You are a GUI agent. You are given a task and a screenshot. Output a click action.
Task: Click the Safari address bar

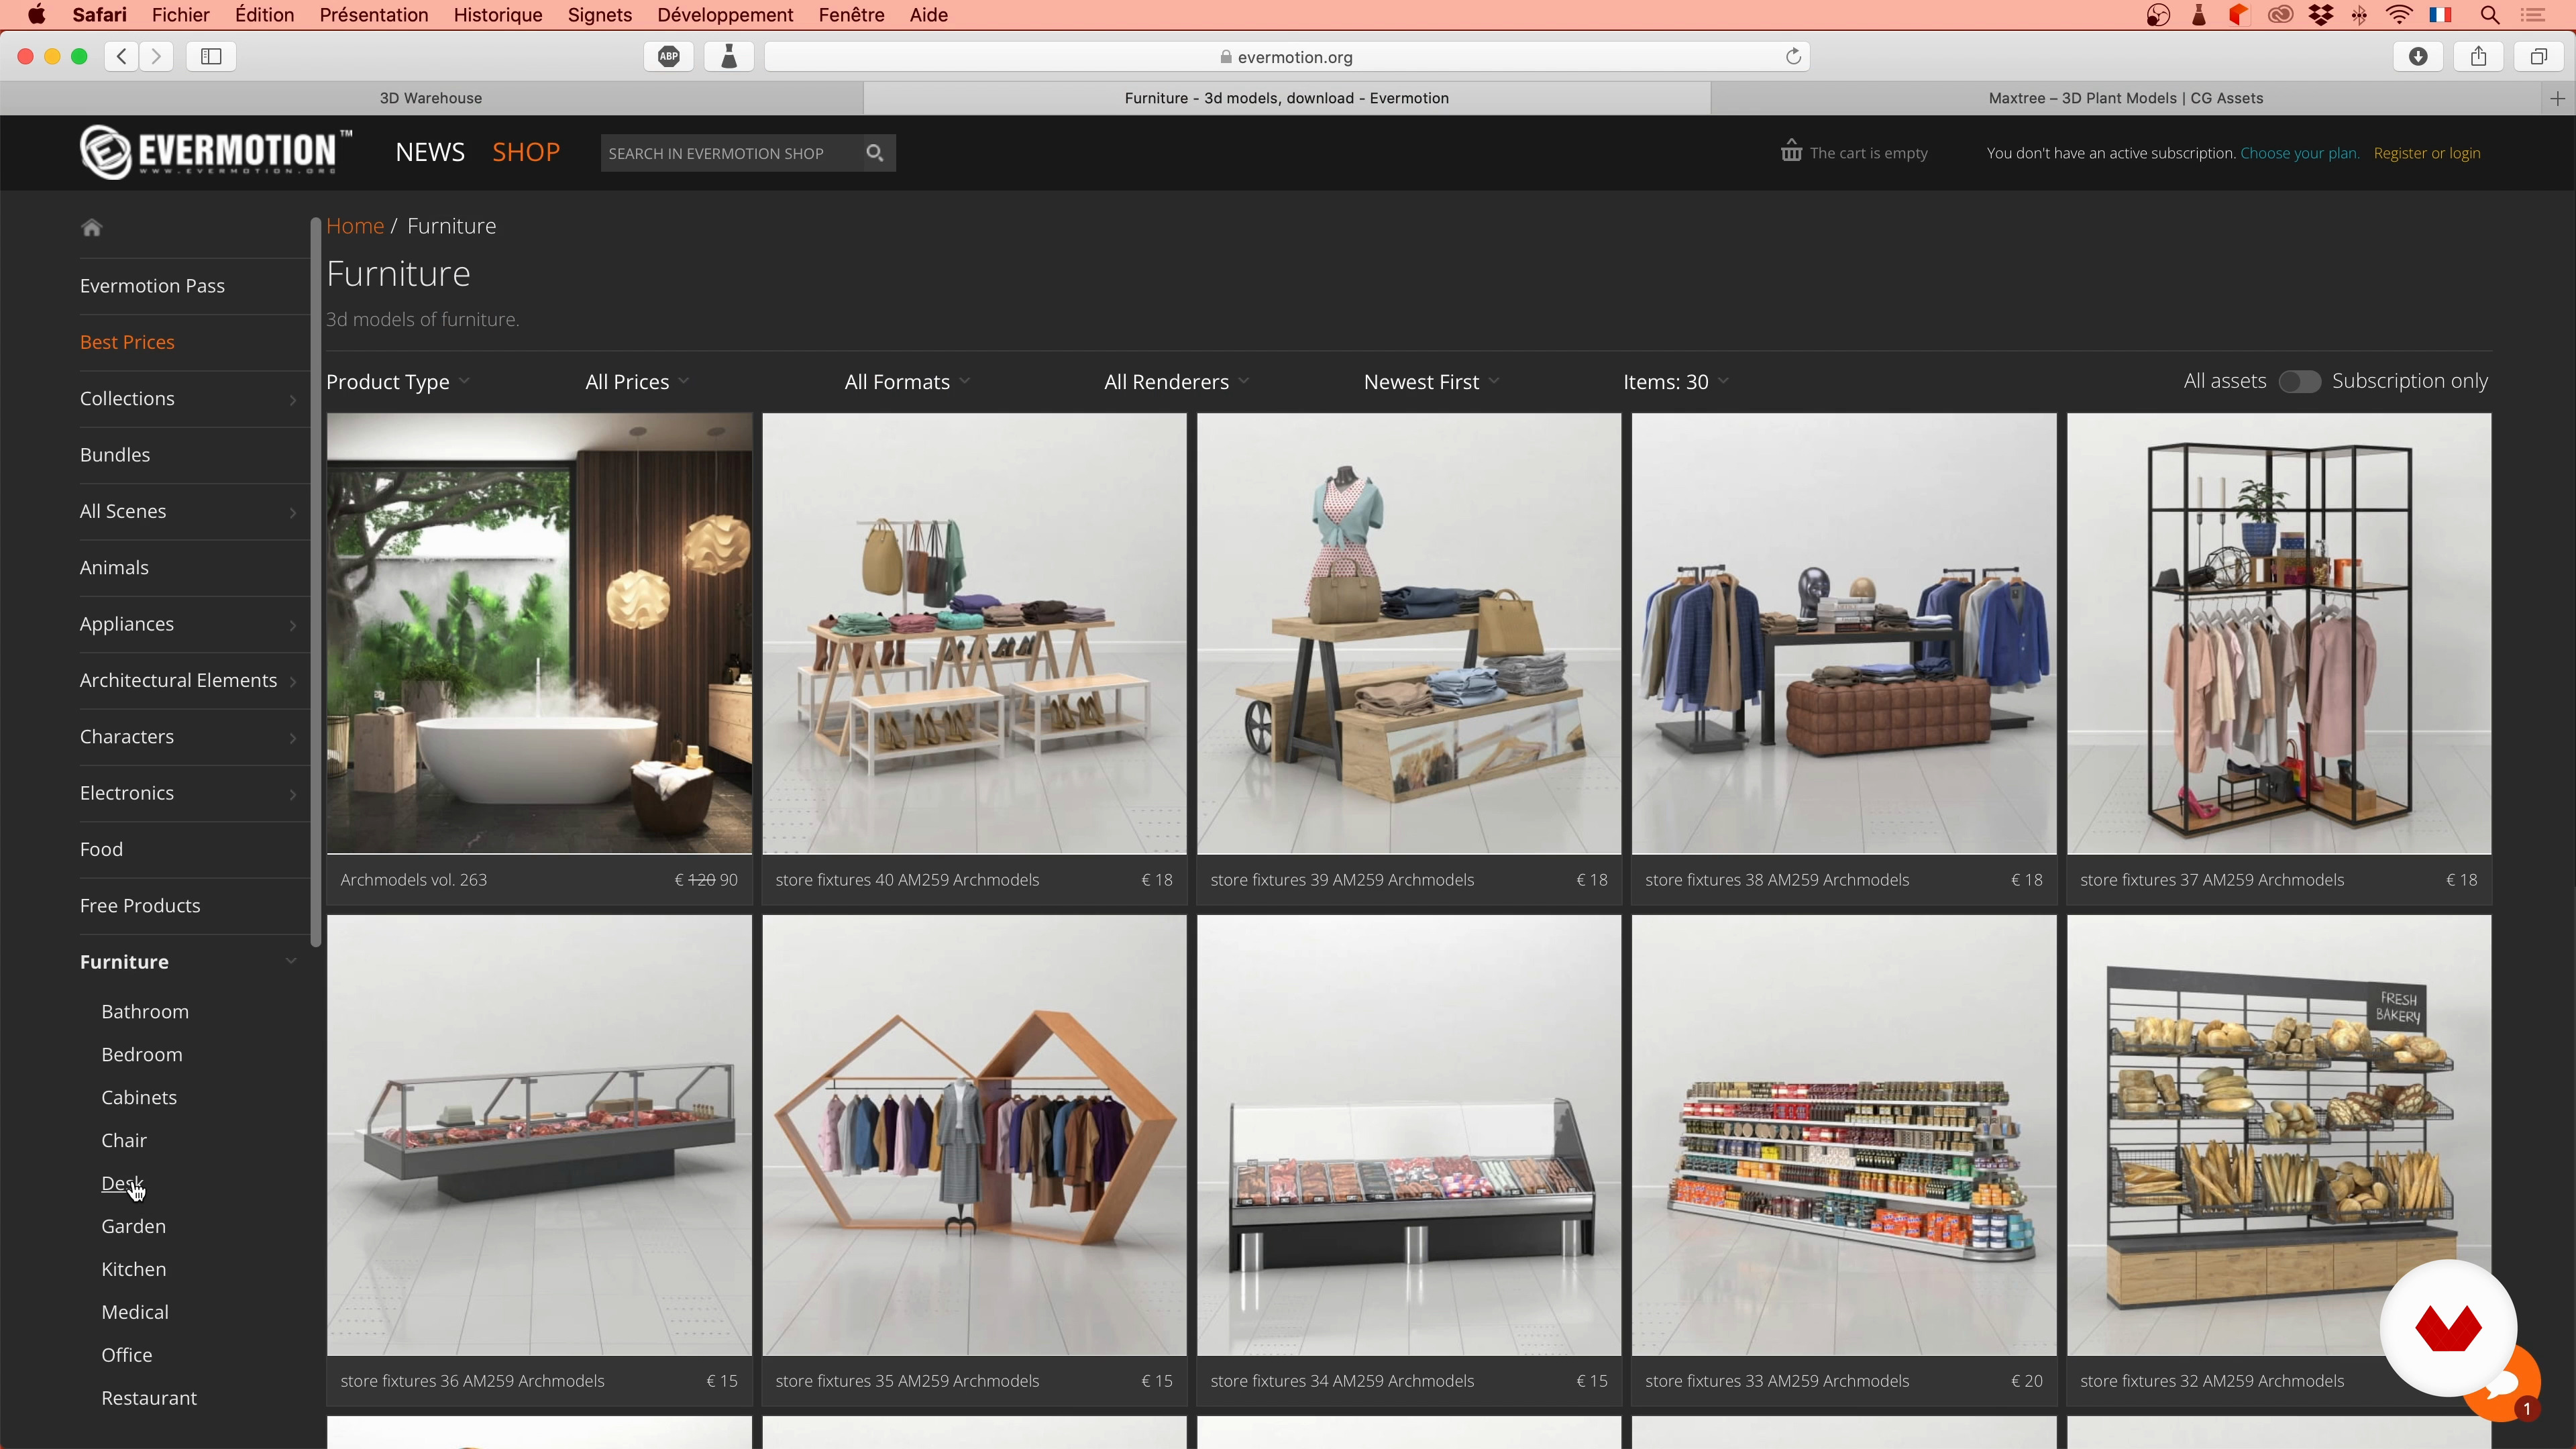click(1286, 56)
